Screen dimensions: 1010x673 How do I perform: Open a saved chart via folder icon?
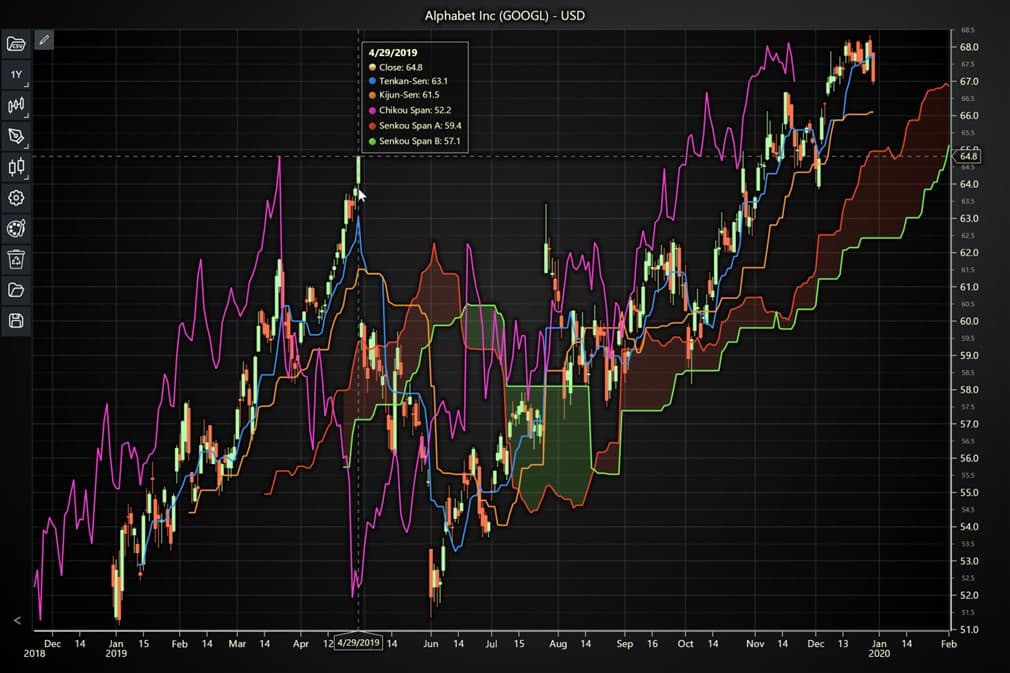[x=15, y=289]
